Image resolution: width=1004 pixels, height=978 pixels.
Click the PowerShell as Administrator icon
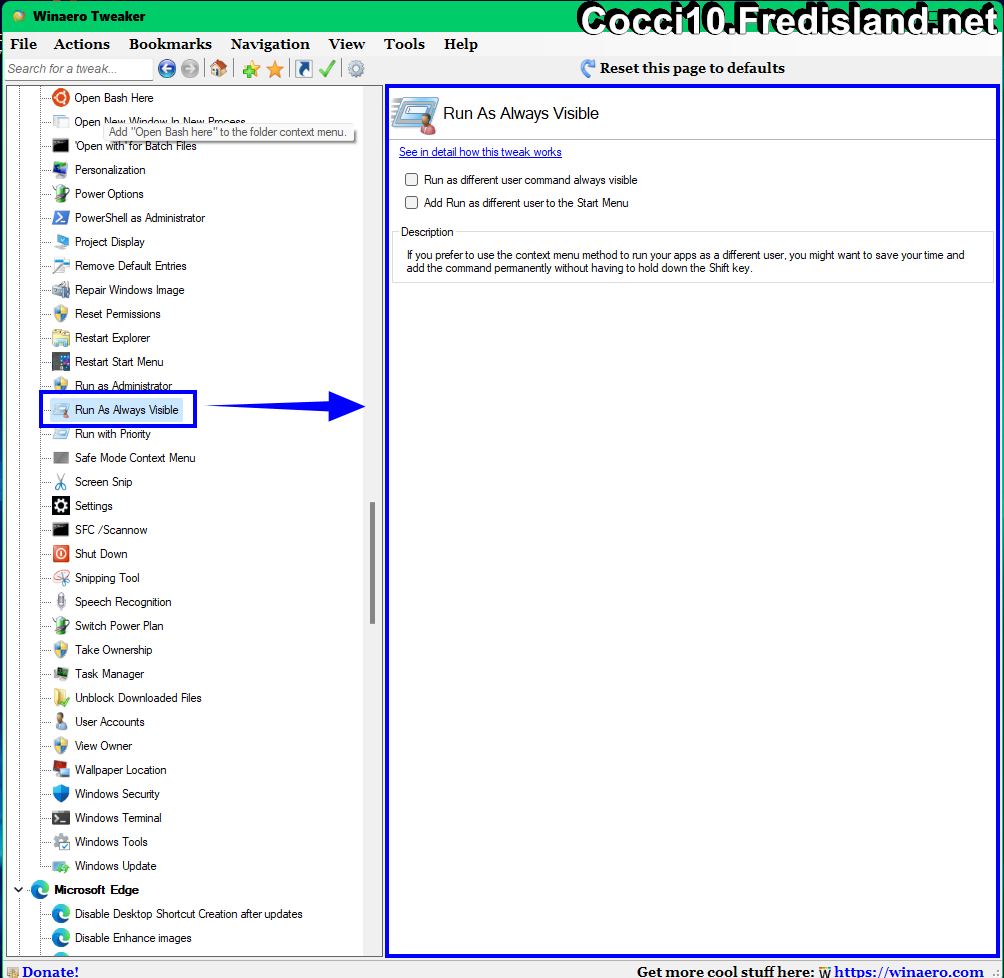(61, 218)
